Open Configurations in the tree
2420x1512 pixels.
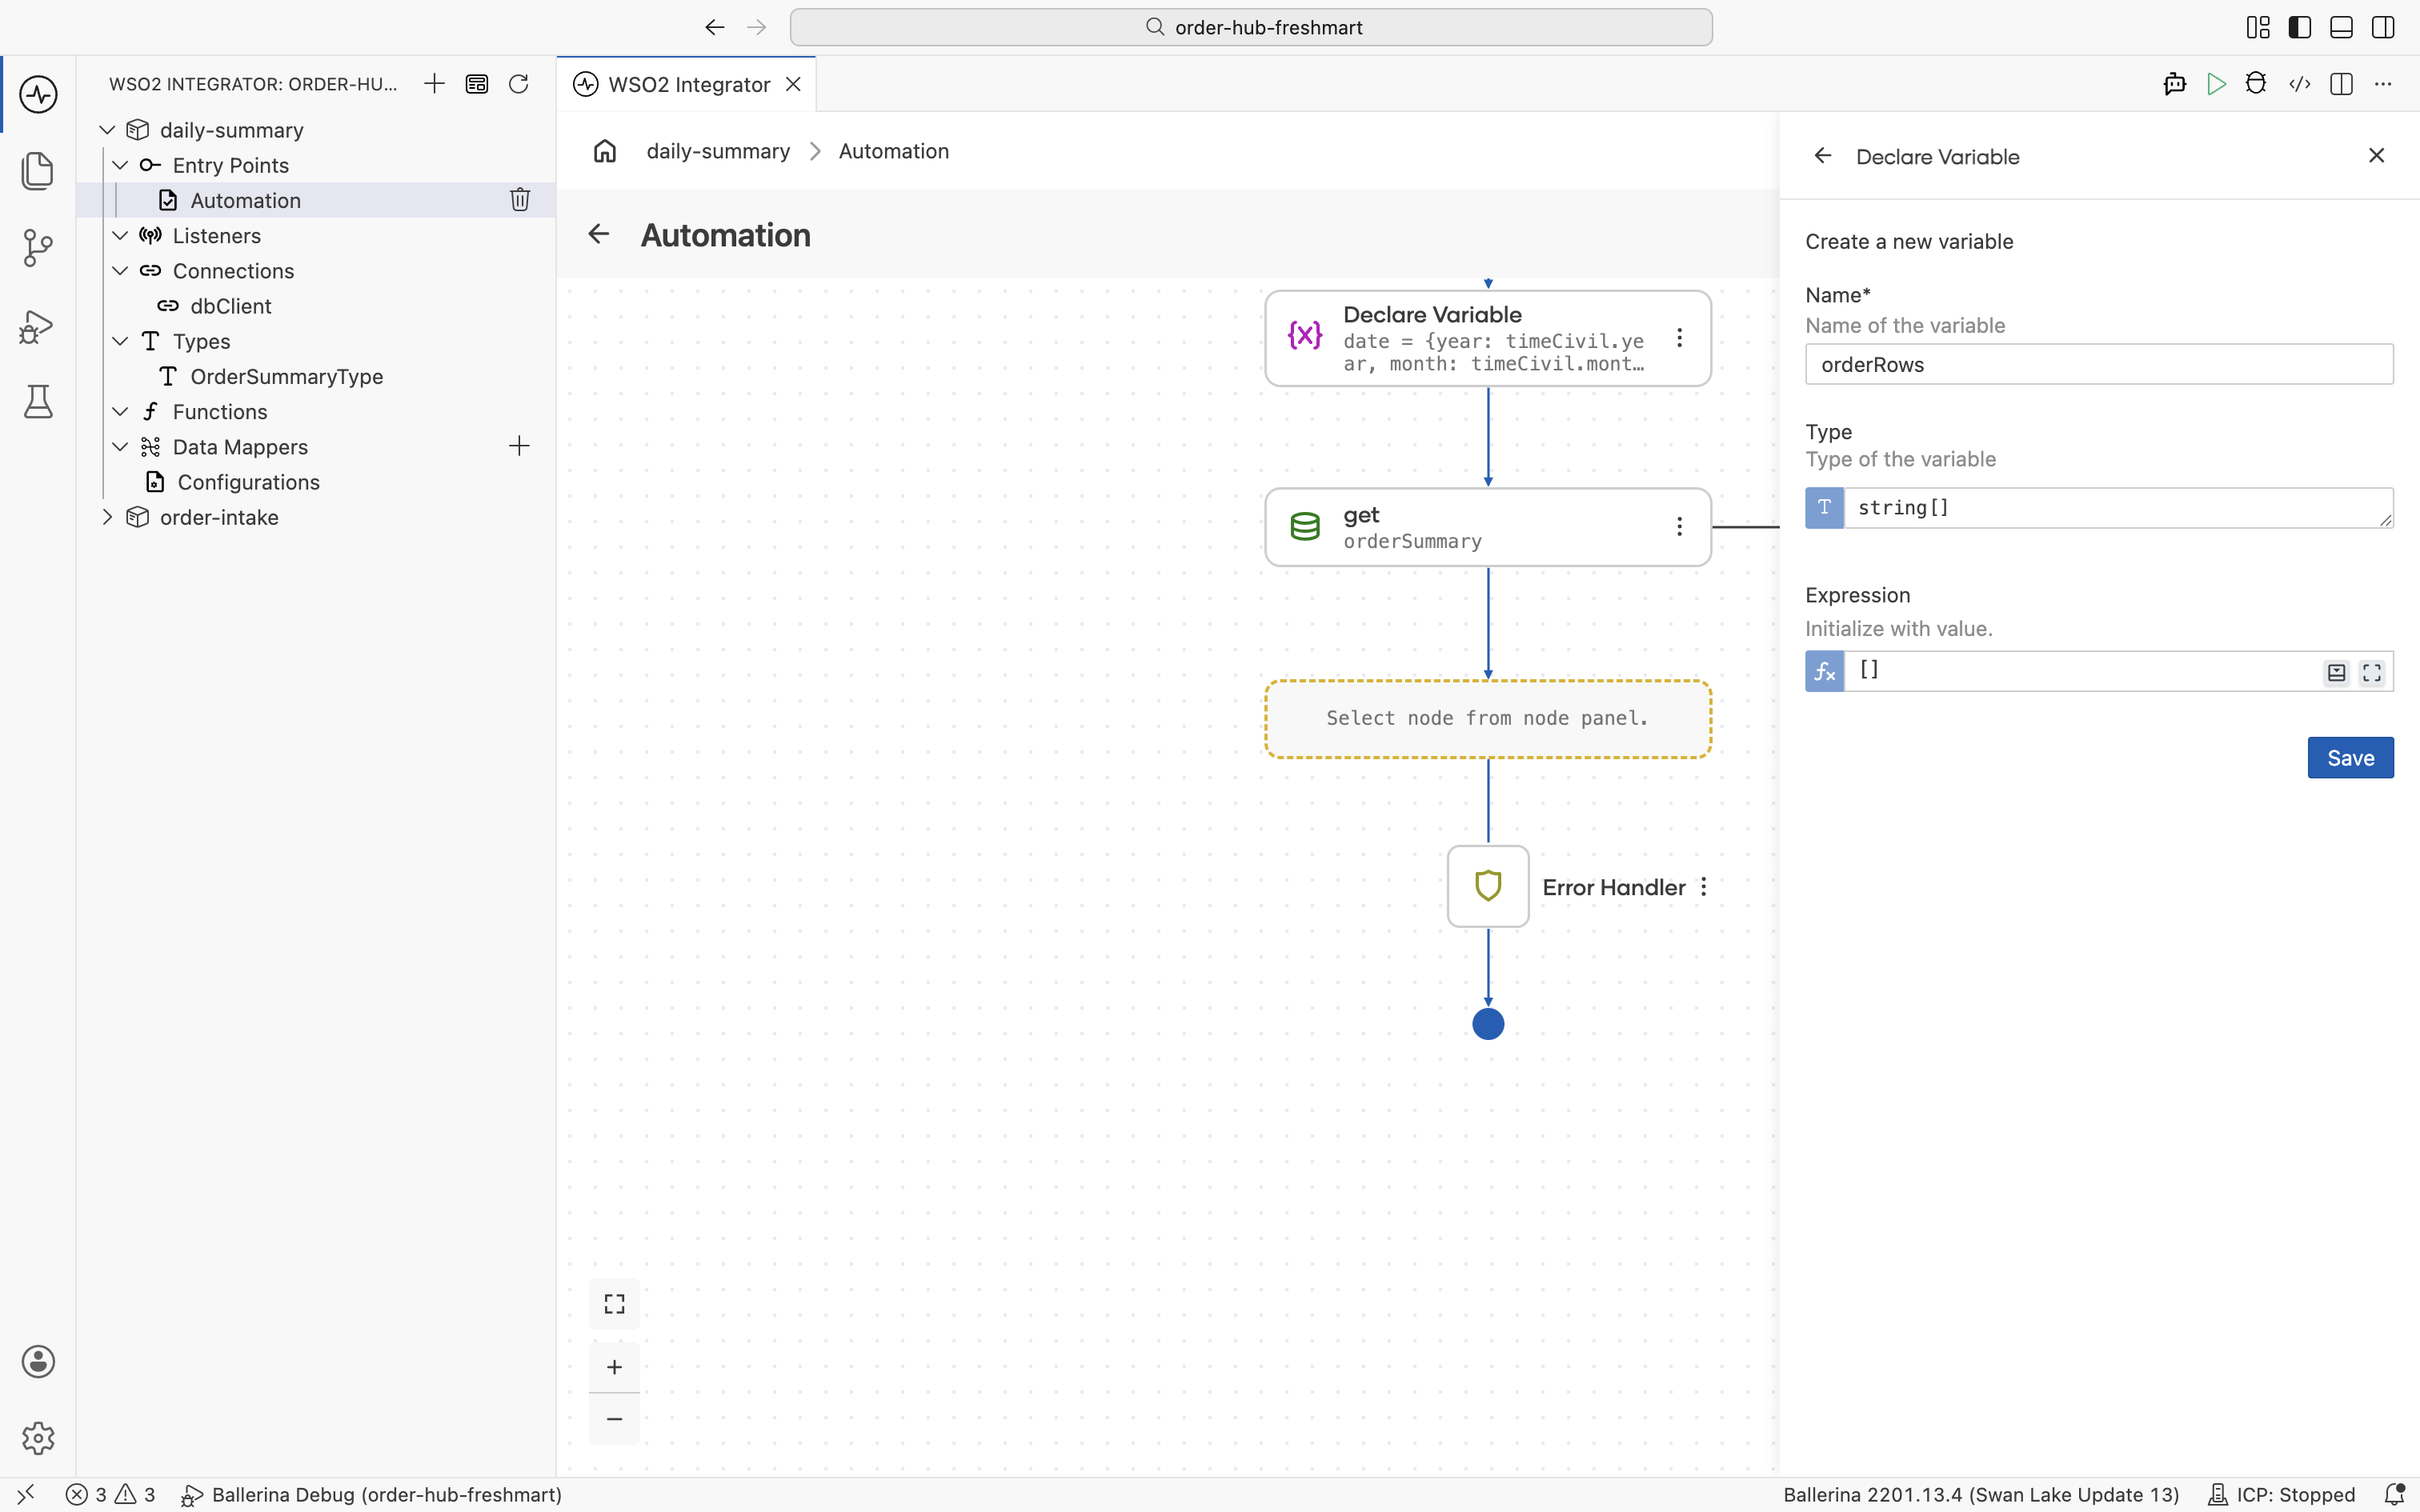248,482
